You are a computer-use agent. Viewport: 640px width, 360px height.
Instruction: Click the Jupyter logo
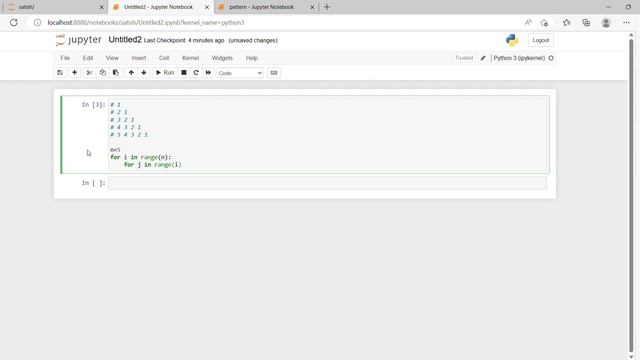click(x=78, y=40)
